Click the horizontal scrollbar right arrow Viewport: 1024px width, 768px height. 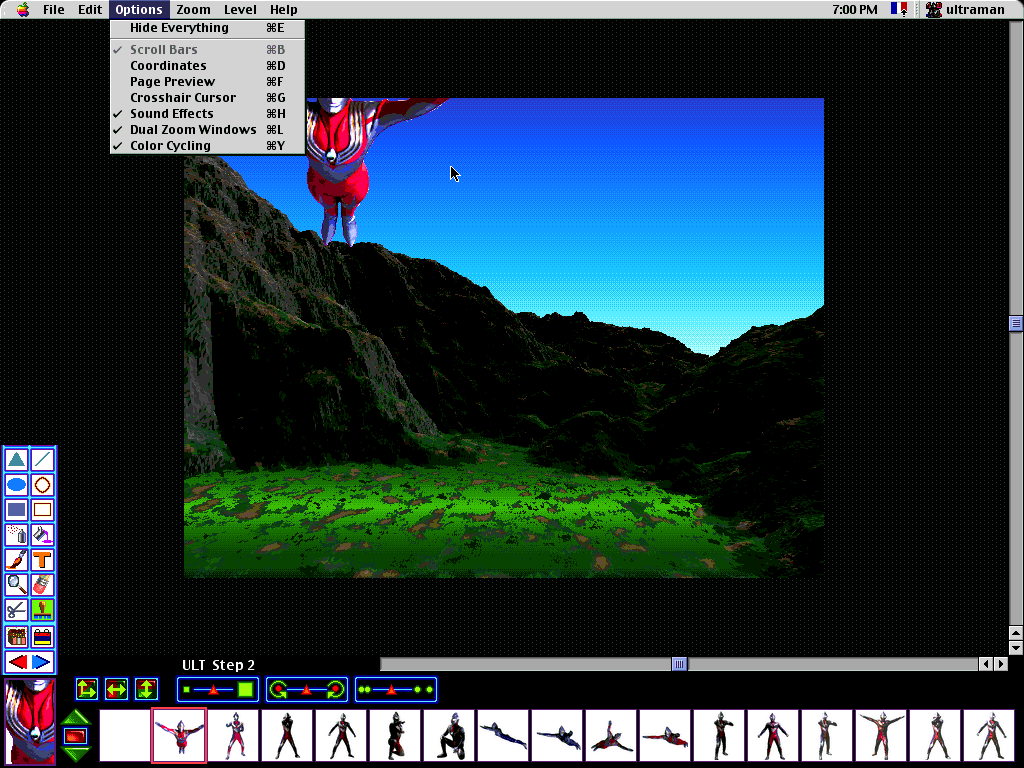coord(1000,664)
